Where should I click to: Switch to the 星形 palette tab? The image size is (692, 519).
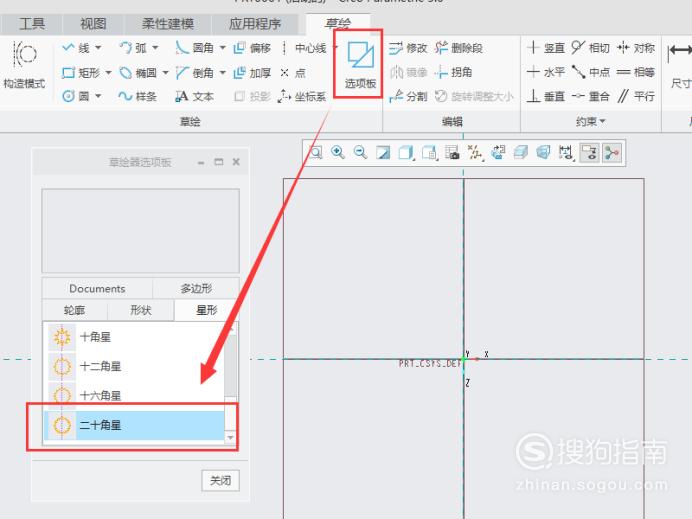[207, 310]
